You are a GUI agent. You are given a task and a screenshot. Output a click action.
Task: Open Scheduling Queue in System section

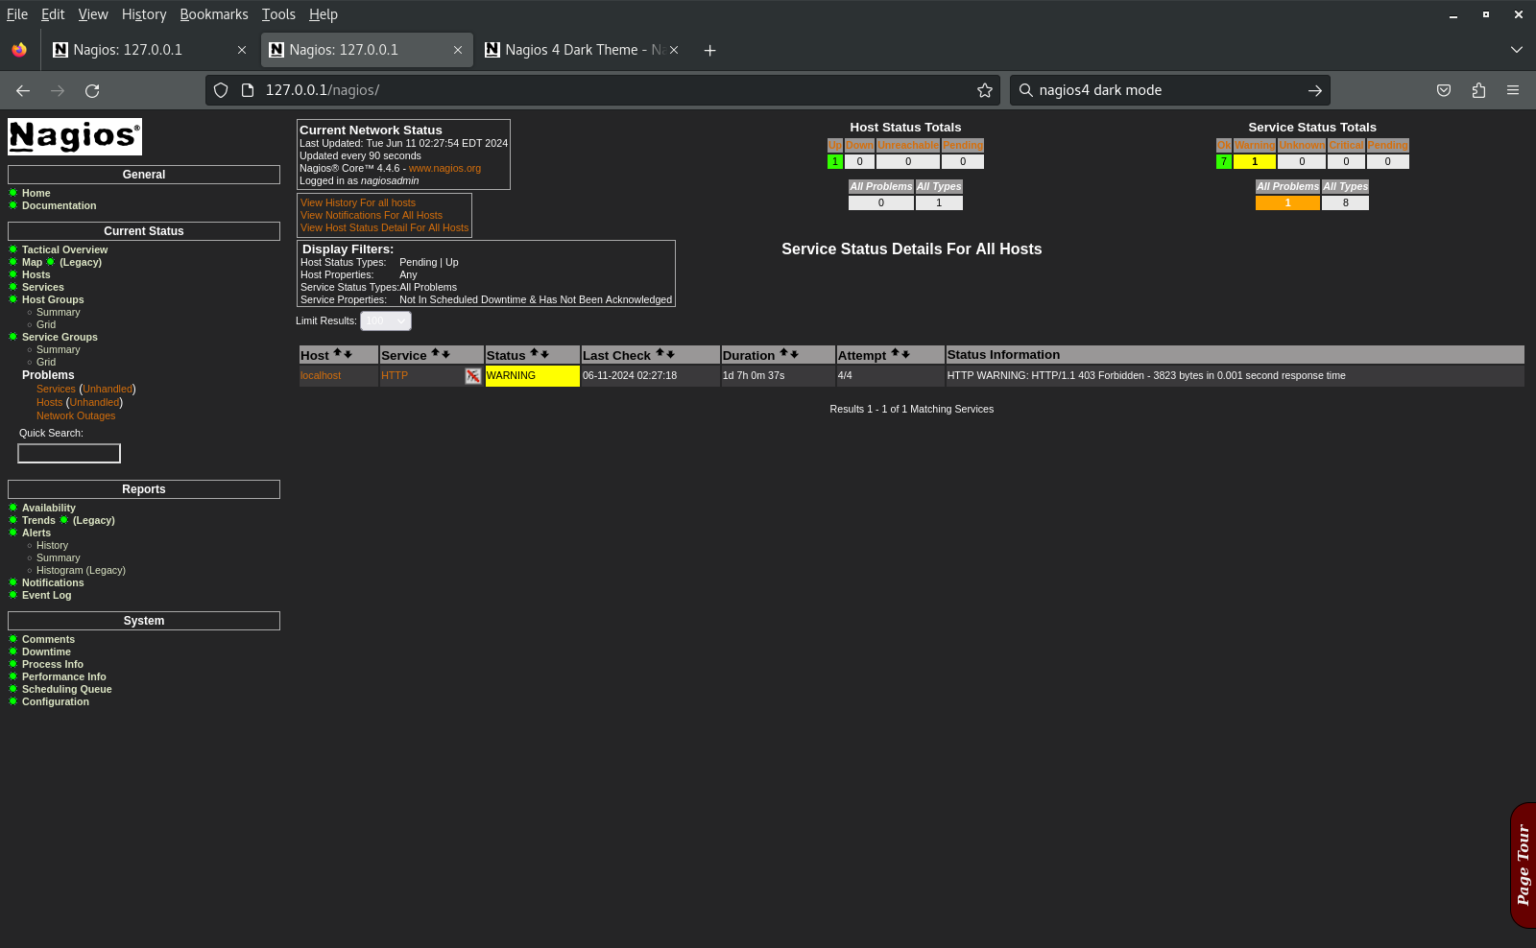click(67, 690)
